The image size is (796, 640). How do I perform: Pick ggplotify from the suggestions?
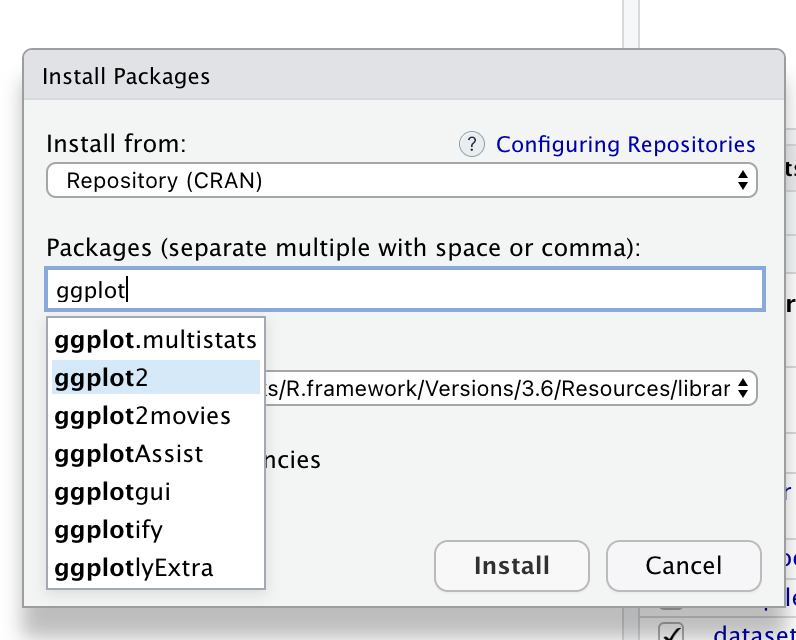click(x=156, y=530)
